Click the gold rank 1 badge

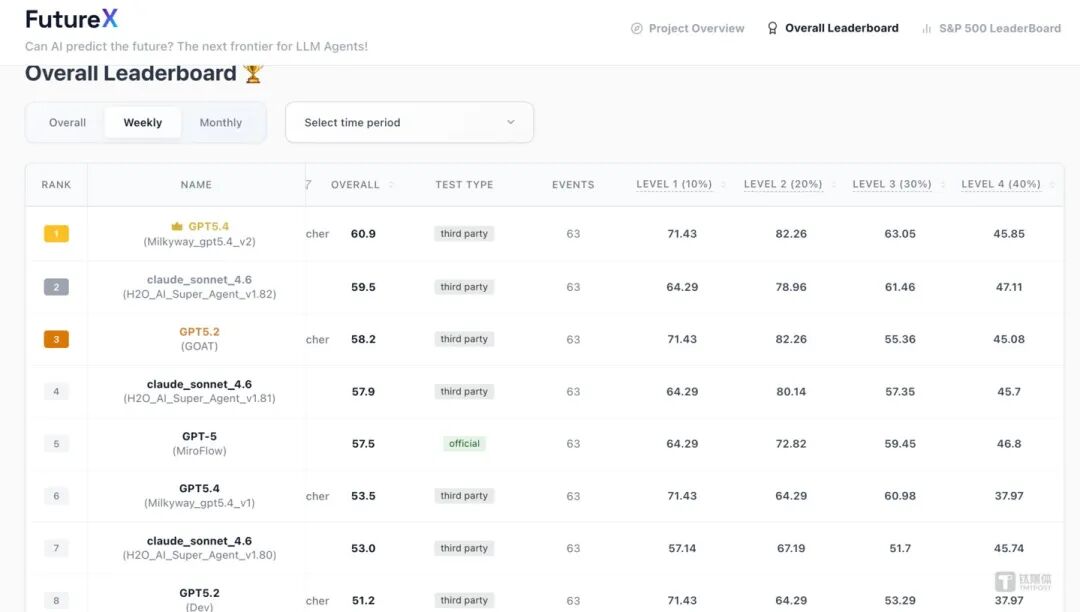click(56, 234)
